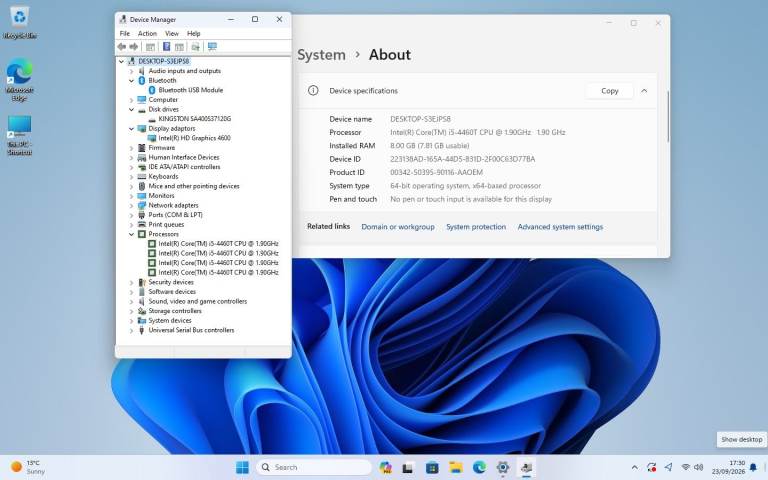The height and width of the screenshot is (480, 768).
Task: Open the View menu
Action: tap(172, 33)
